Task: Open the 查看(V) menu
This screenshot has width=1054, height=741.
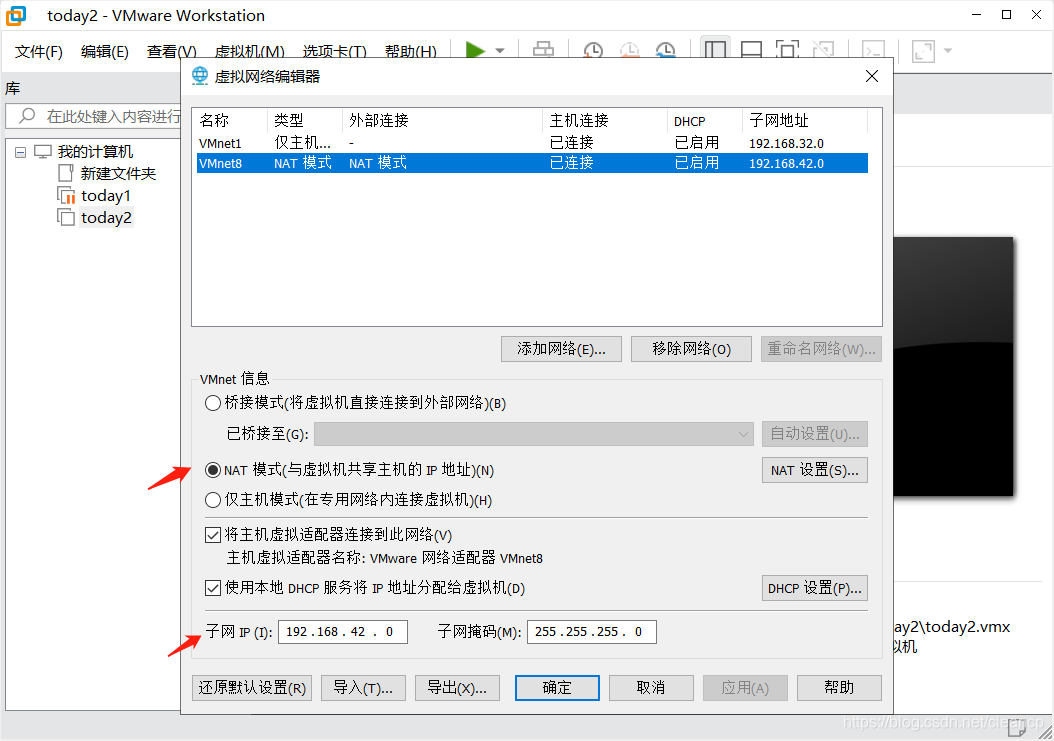Action: tap(171, 52)
